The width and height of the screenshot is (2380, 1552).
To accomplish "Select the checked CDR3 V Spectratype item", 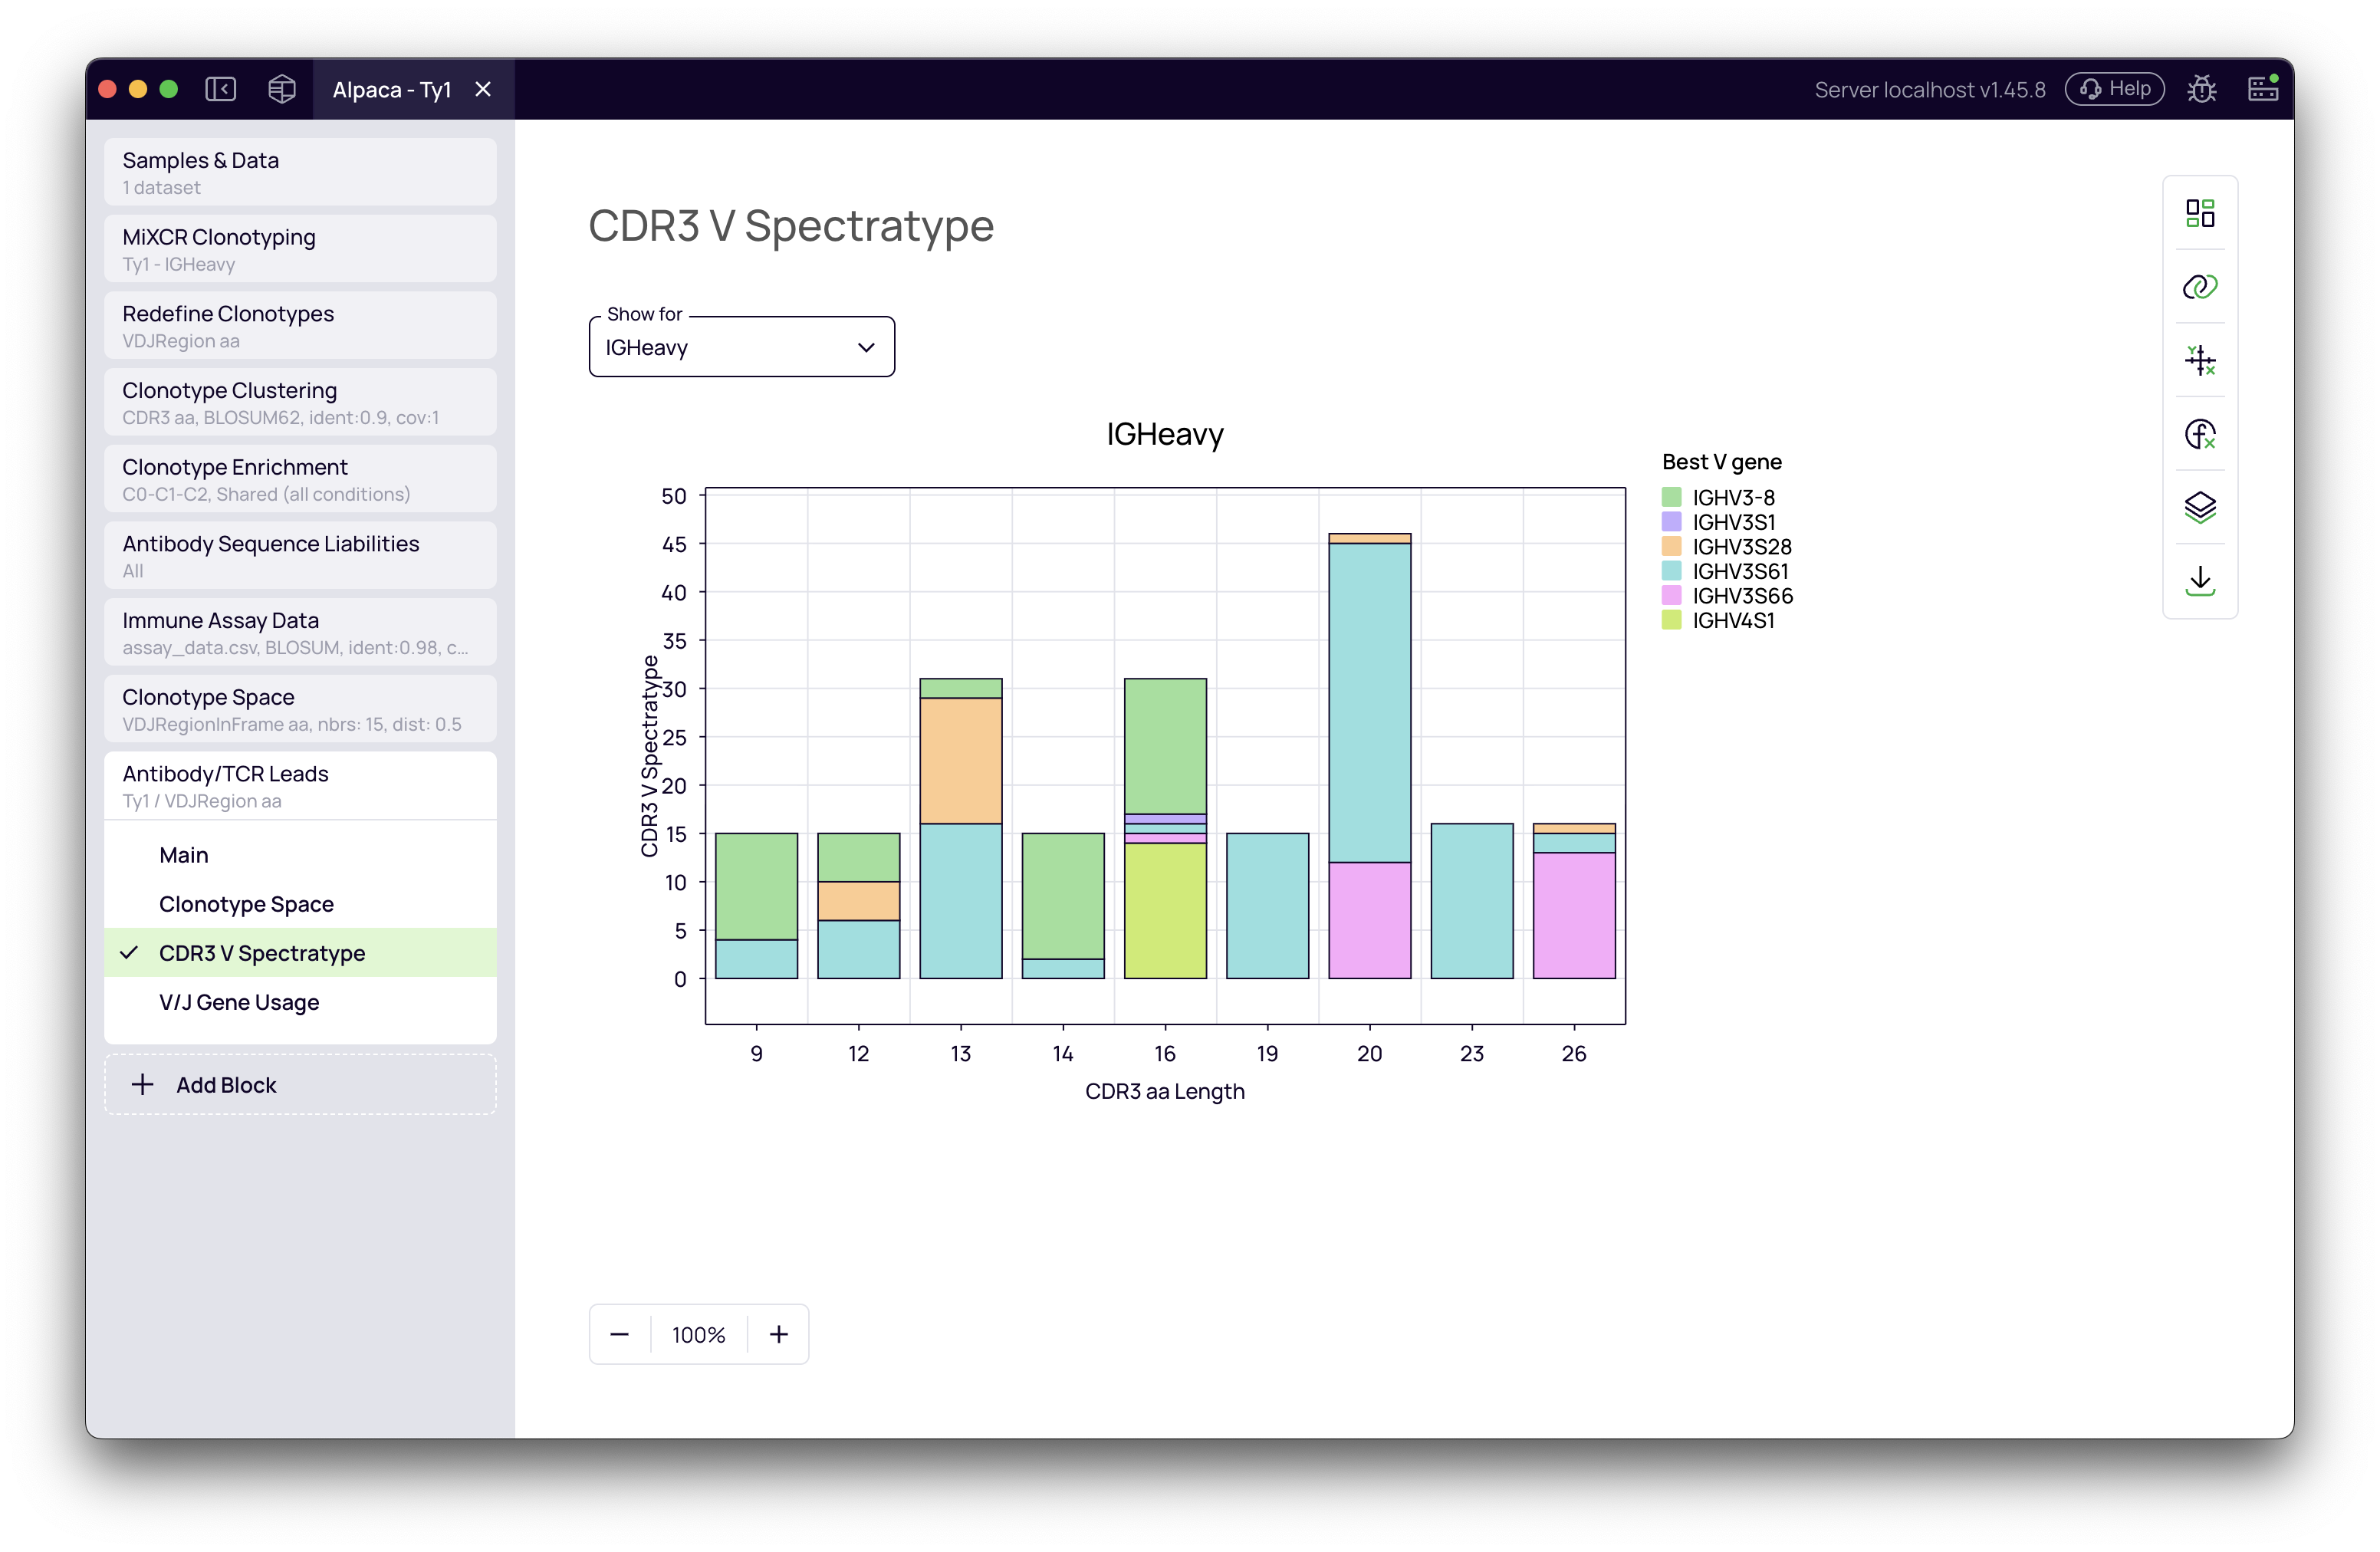I will [x=262, y=953].
